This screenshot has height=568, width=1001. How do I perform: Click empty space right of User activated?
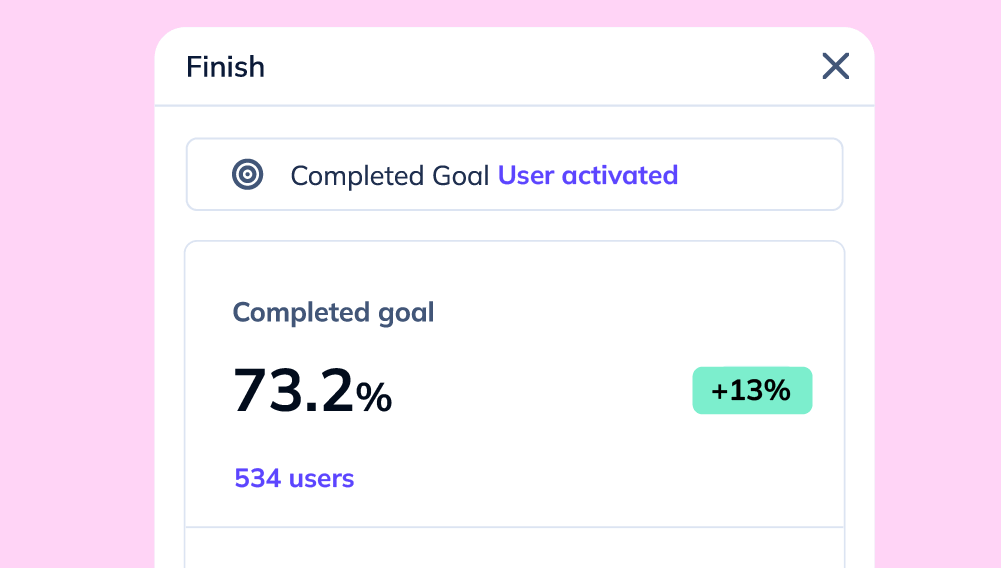pyautogui.click(x=760, y=174)
